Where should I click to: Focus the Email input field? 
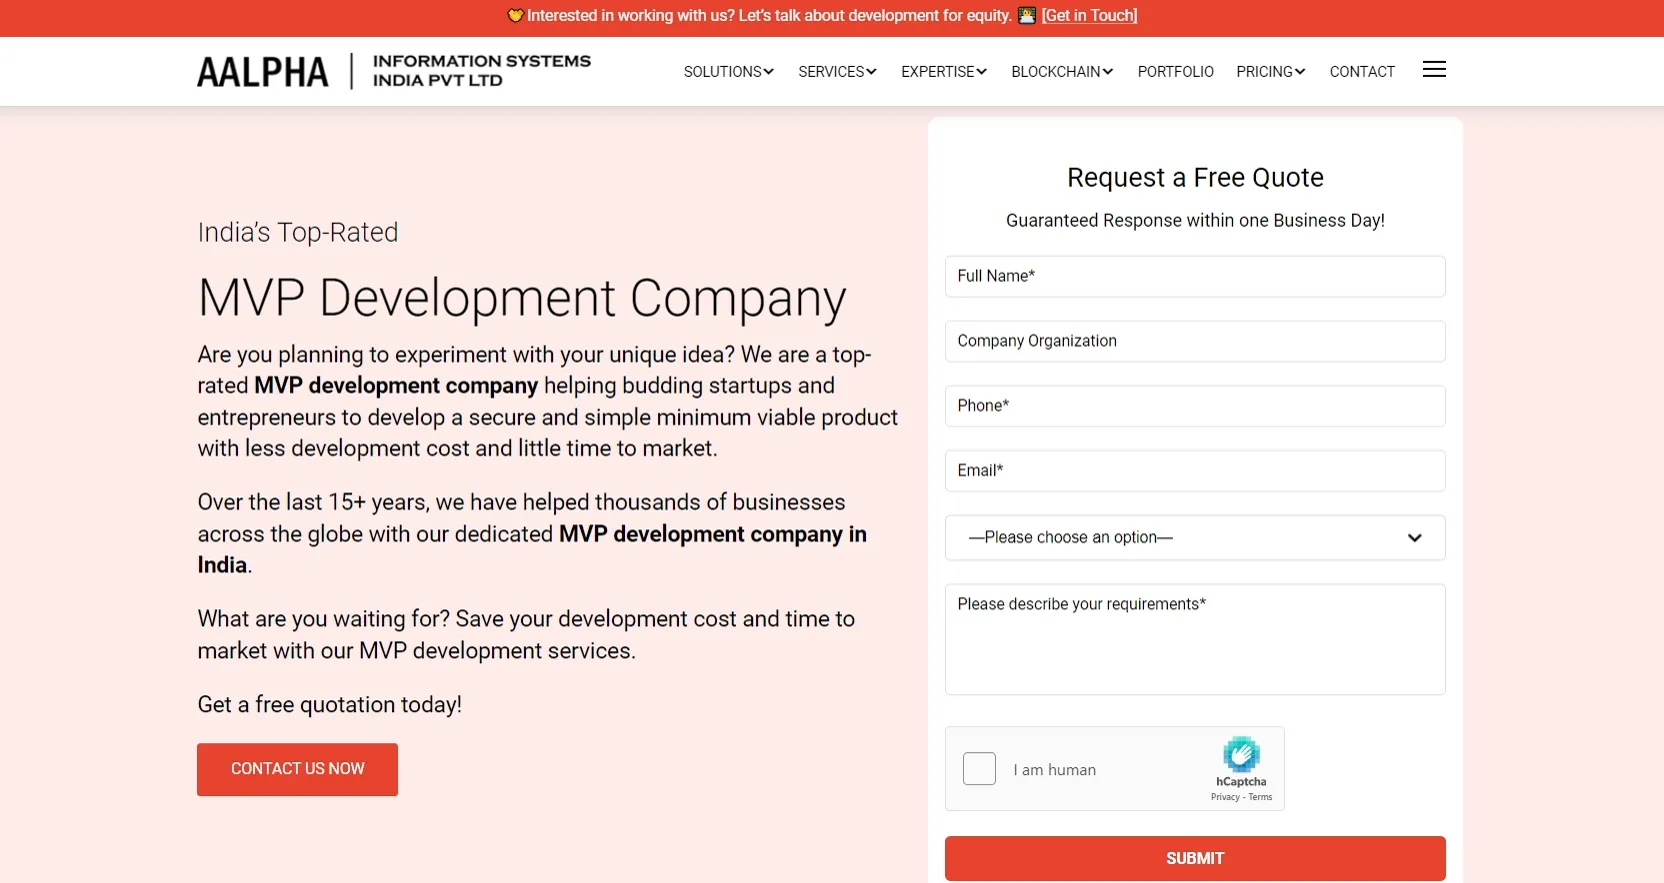point(1195,471)
